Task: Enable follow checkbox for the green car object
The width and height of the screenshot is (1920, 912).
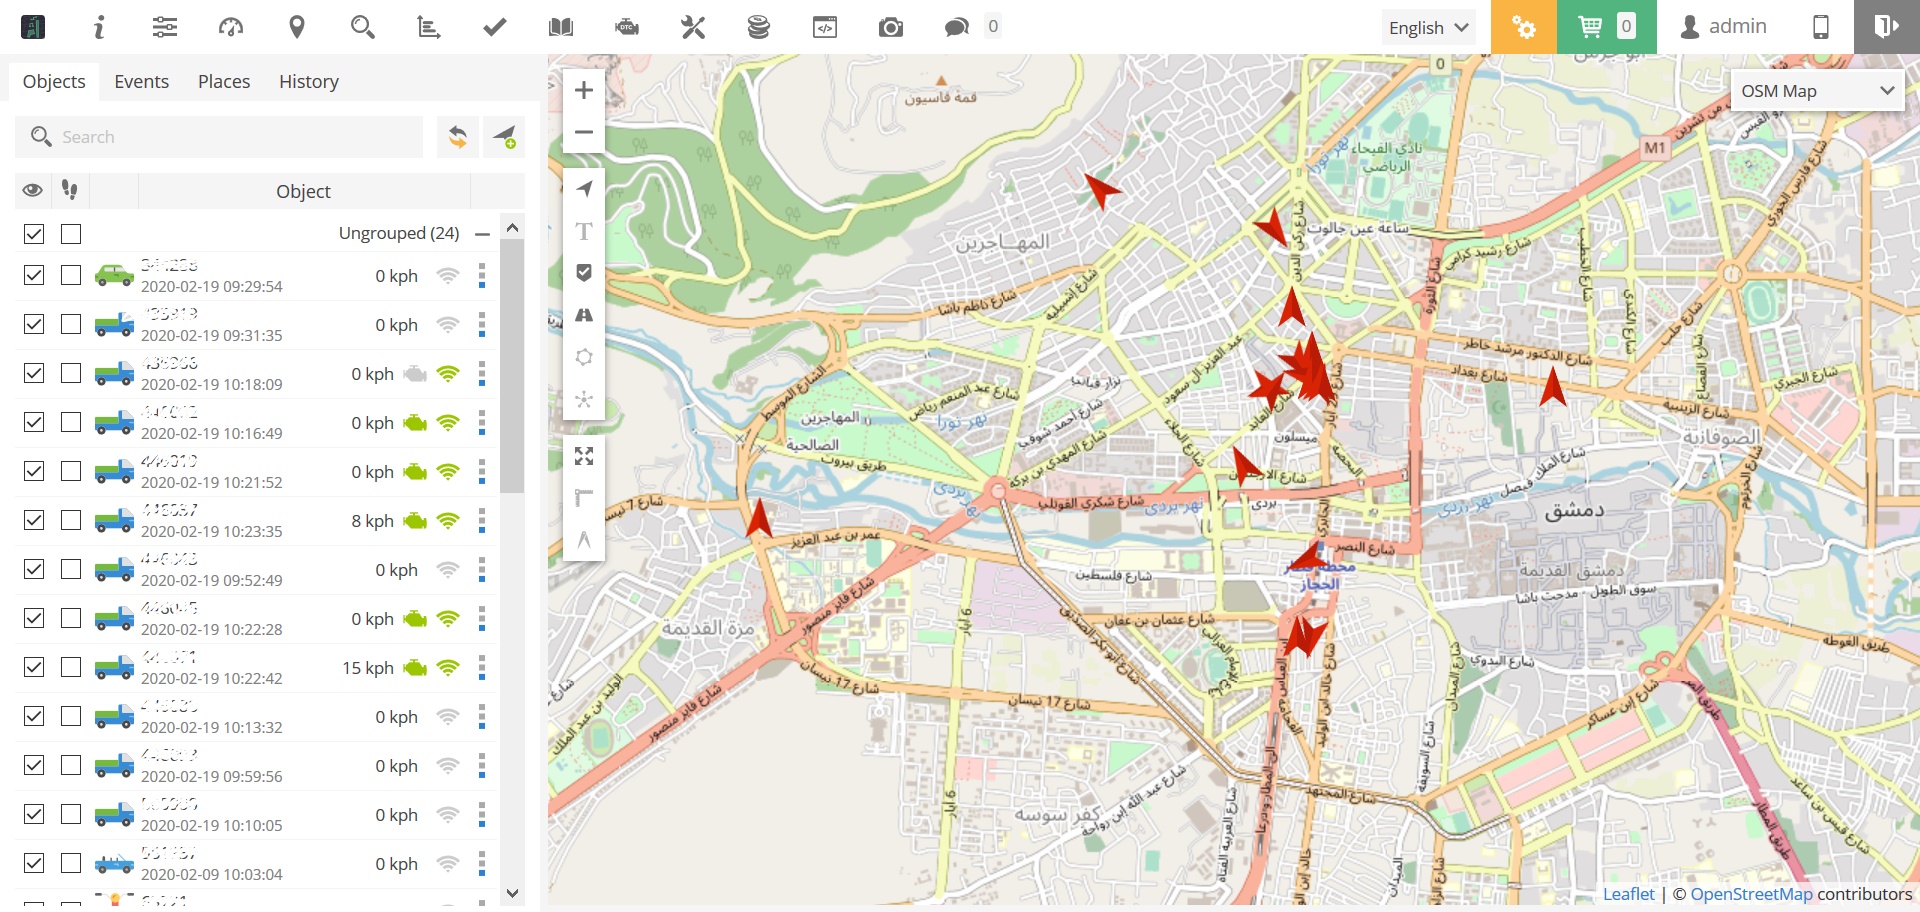Action: 71,275
